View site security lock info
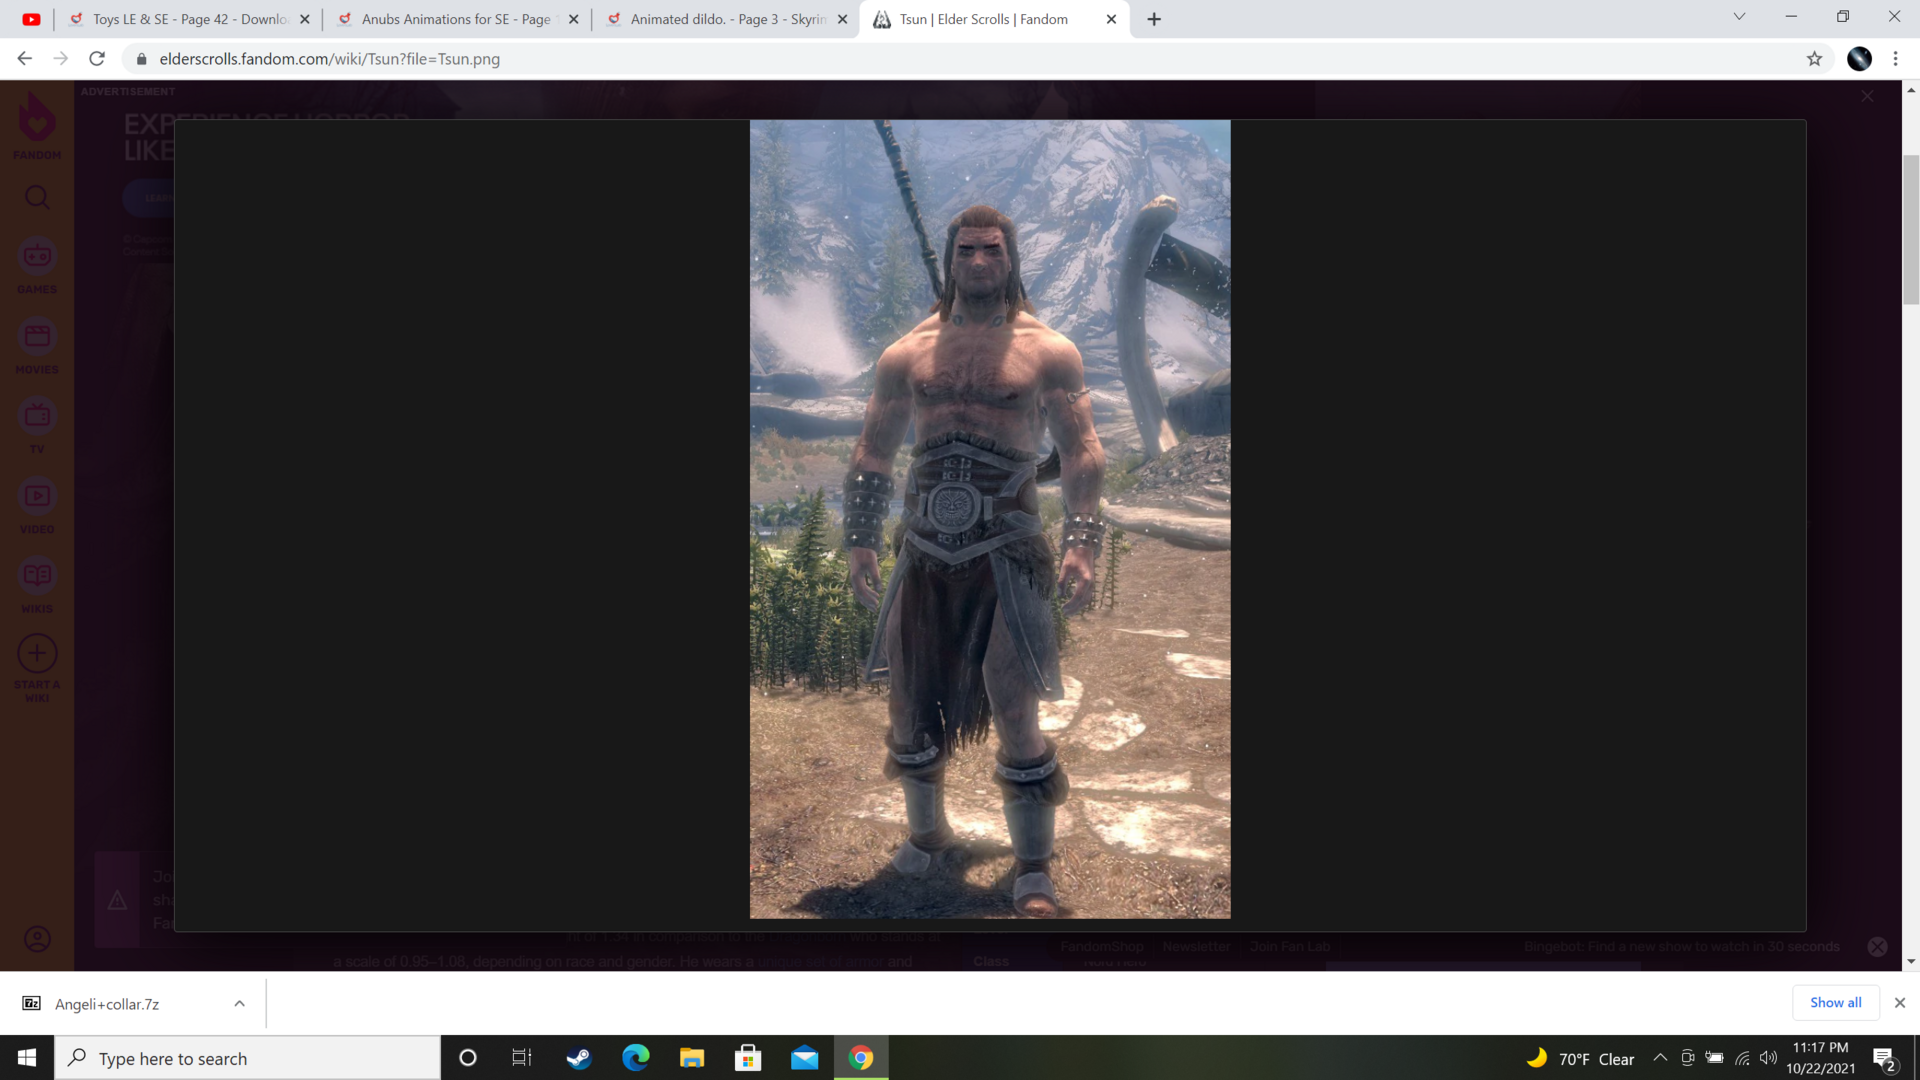The image size is (1920, 1080). 142,59
